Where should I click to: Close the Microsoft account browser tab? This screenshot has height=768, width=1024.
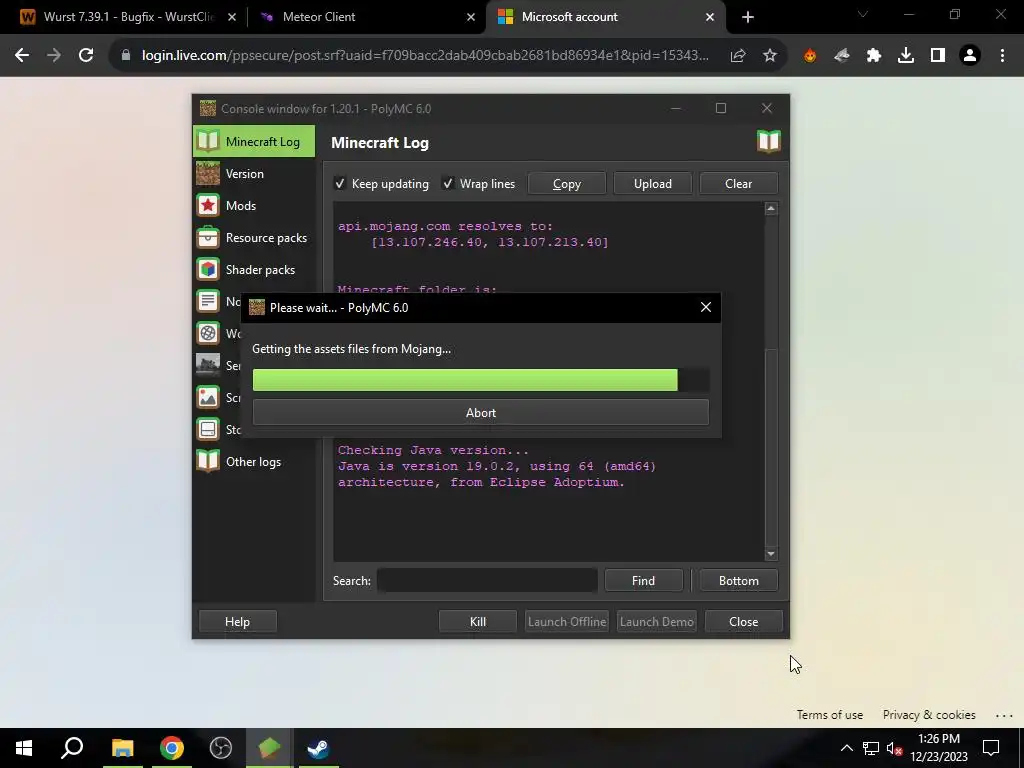tap(710, 17)
